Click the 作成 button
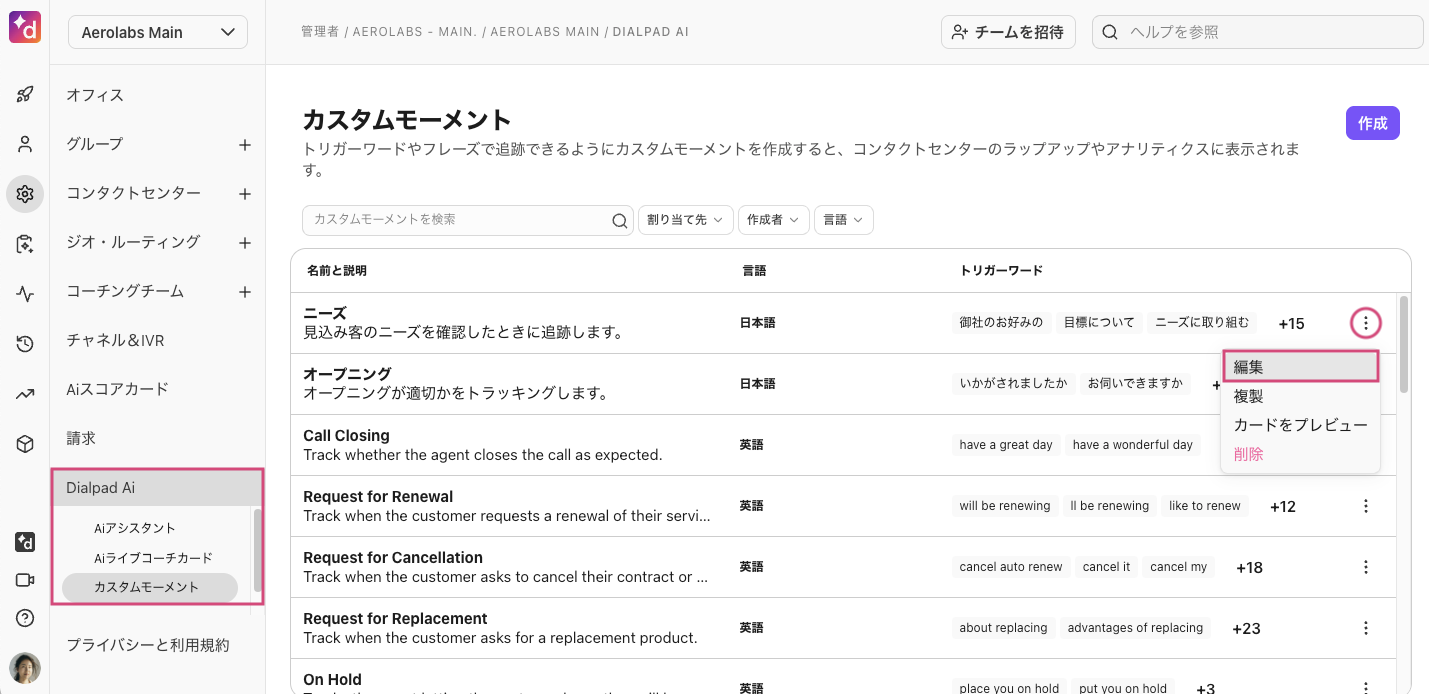1429x694 pixels. tap(1372, 123)
